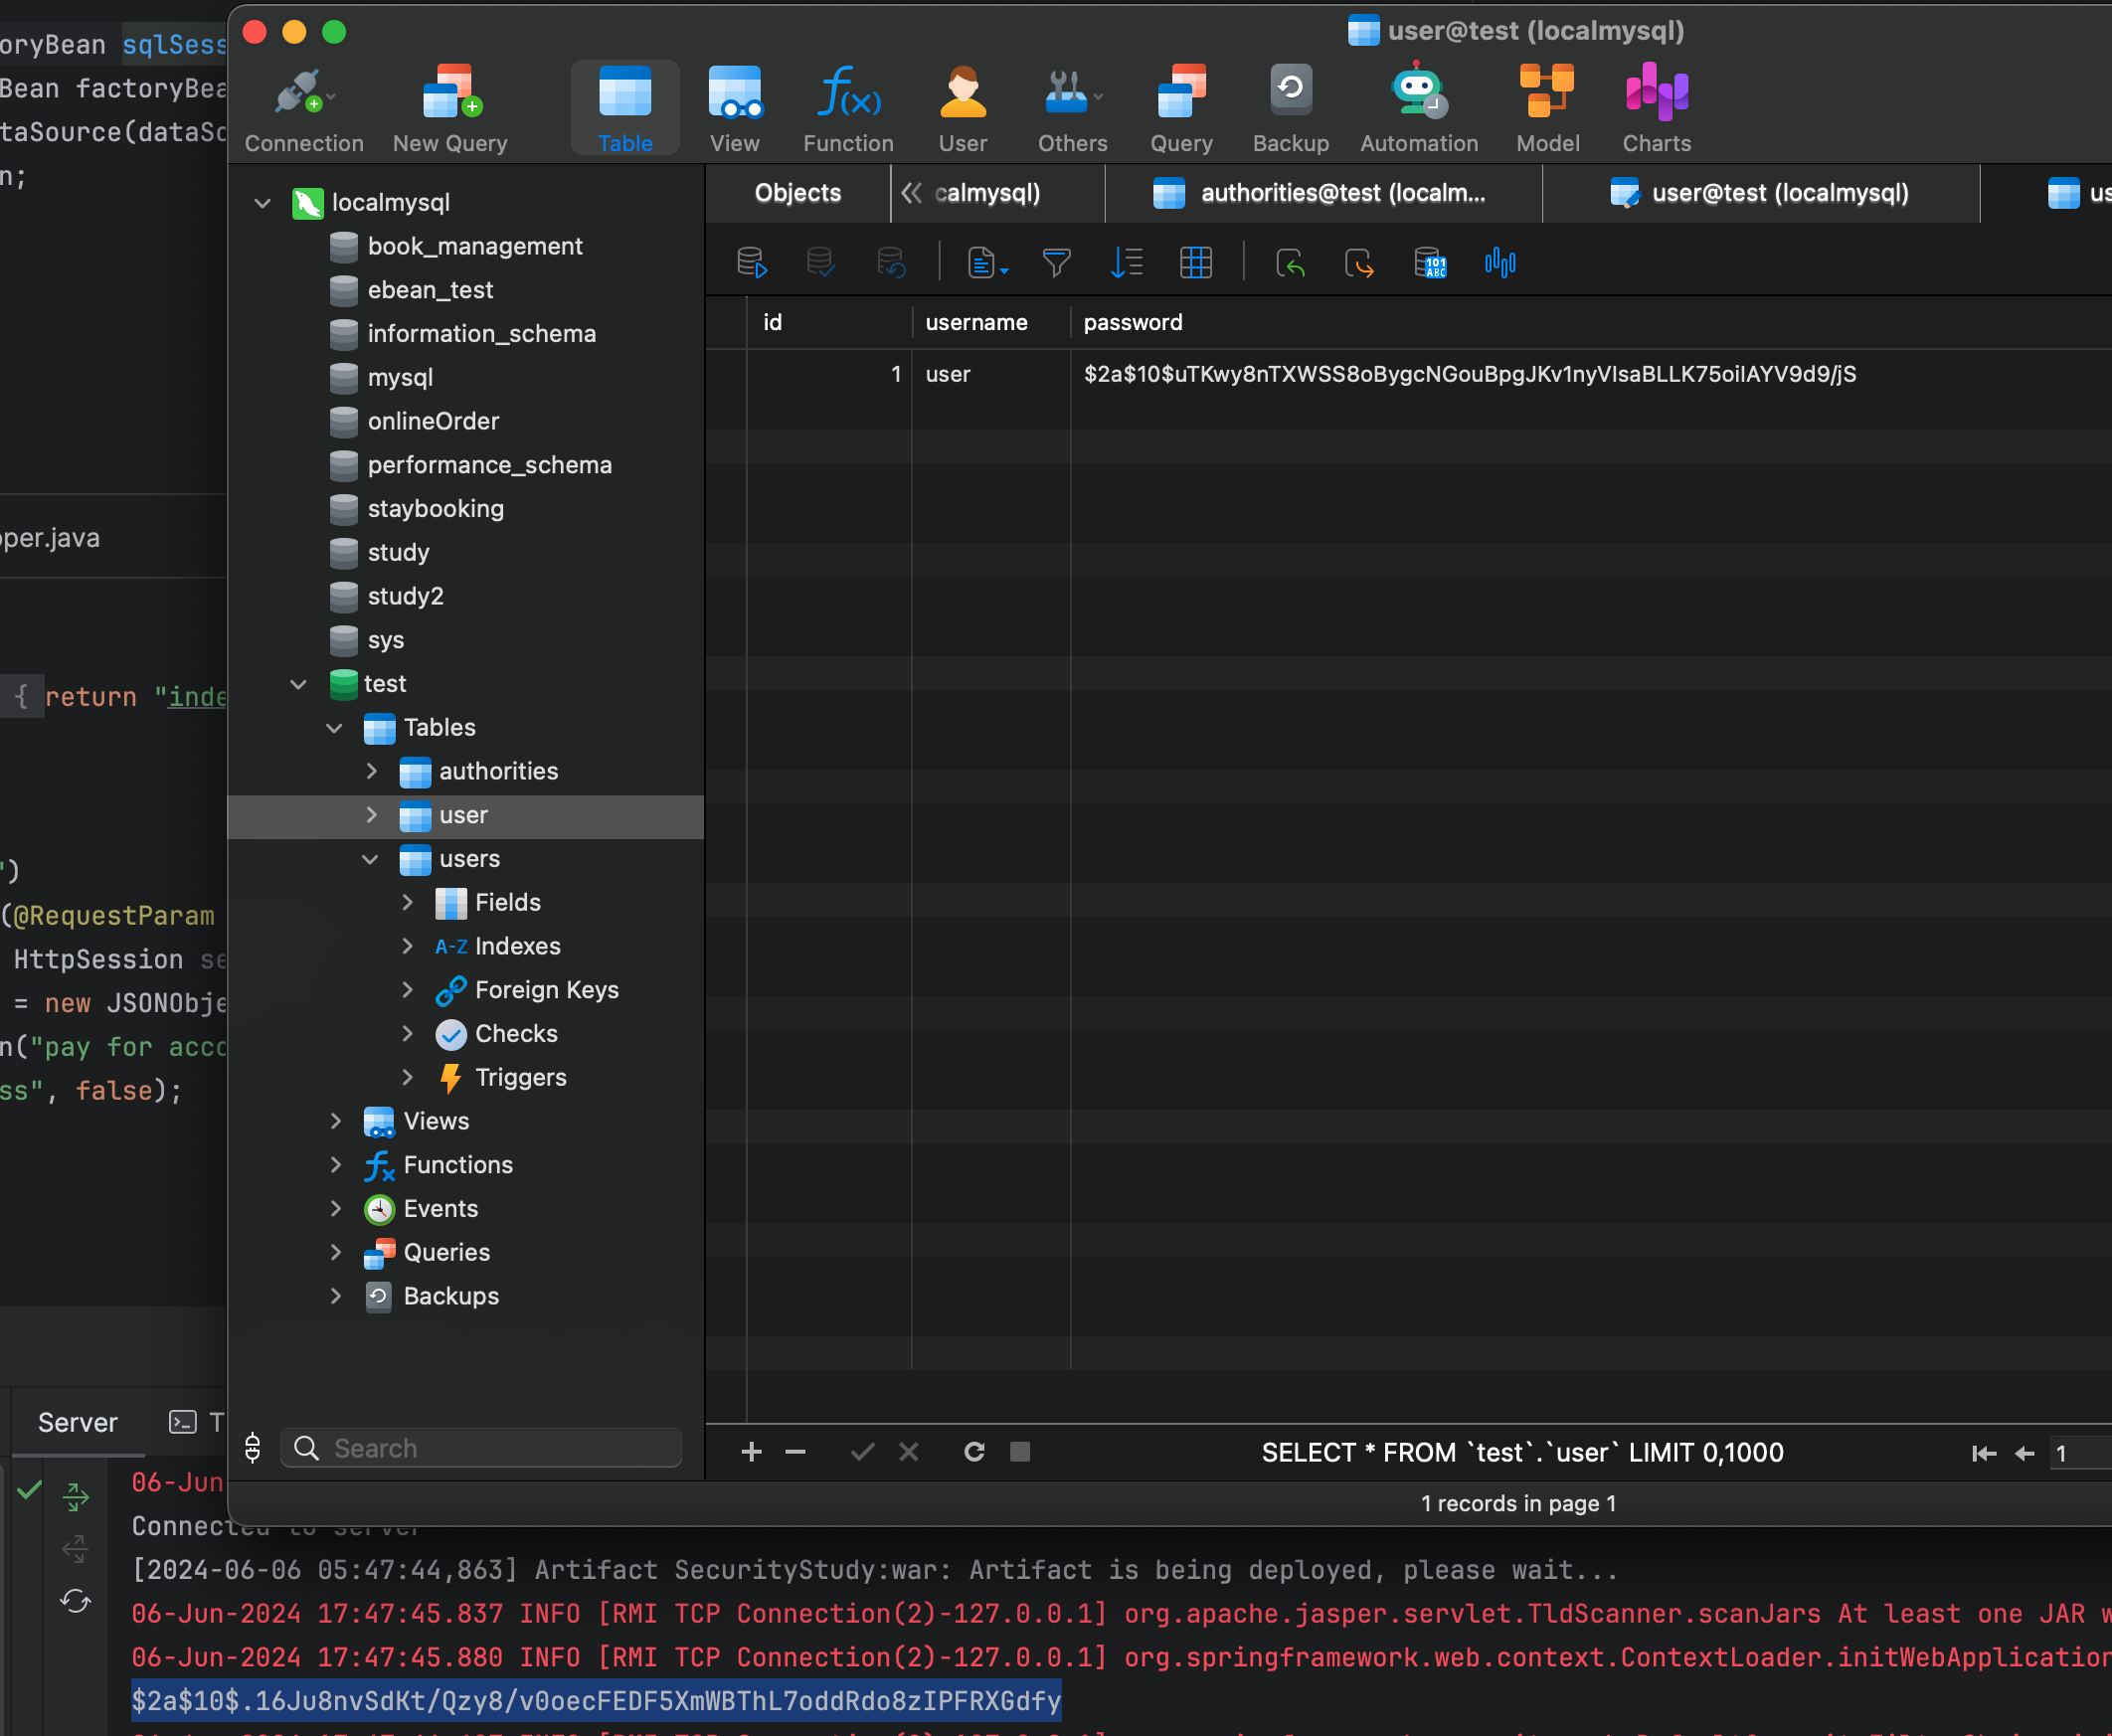Toggle grid view for results
Image resolution: width=2112 pixels, height=1736 pixels.
point(1196,262)
